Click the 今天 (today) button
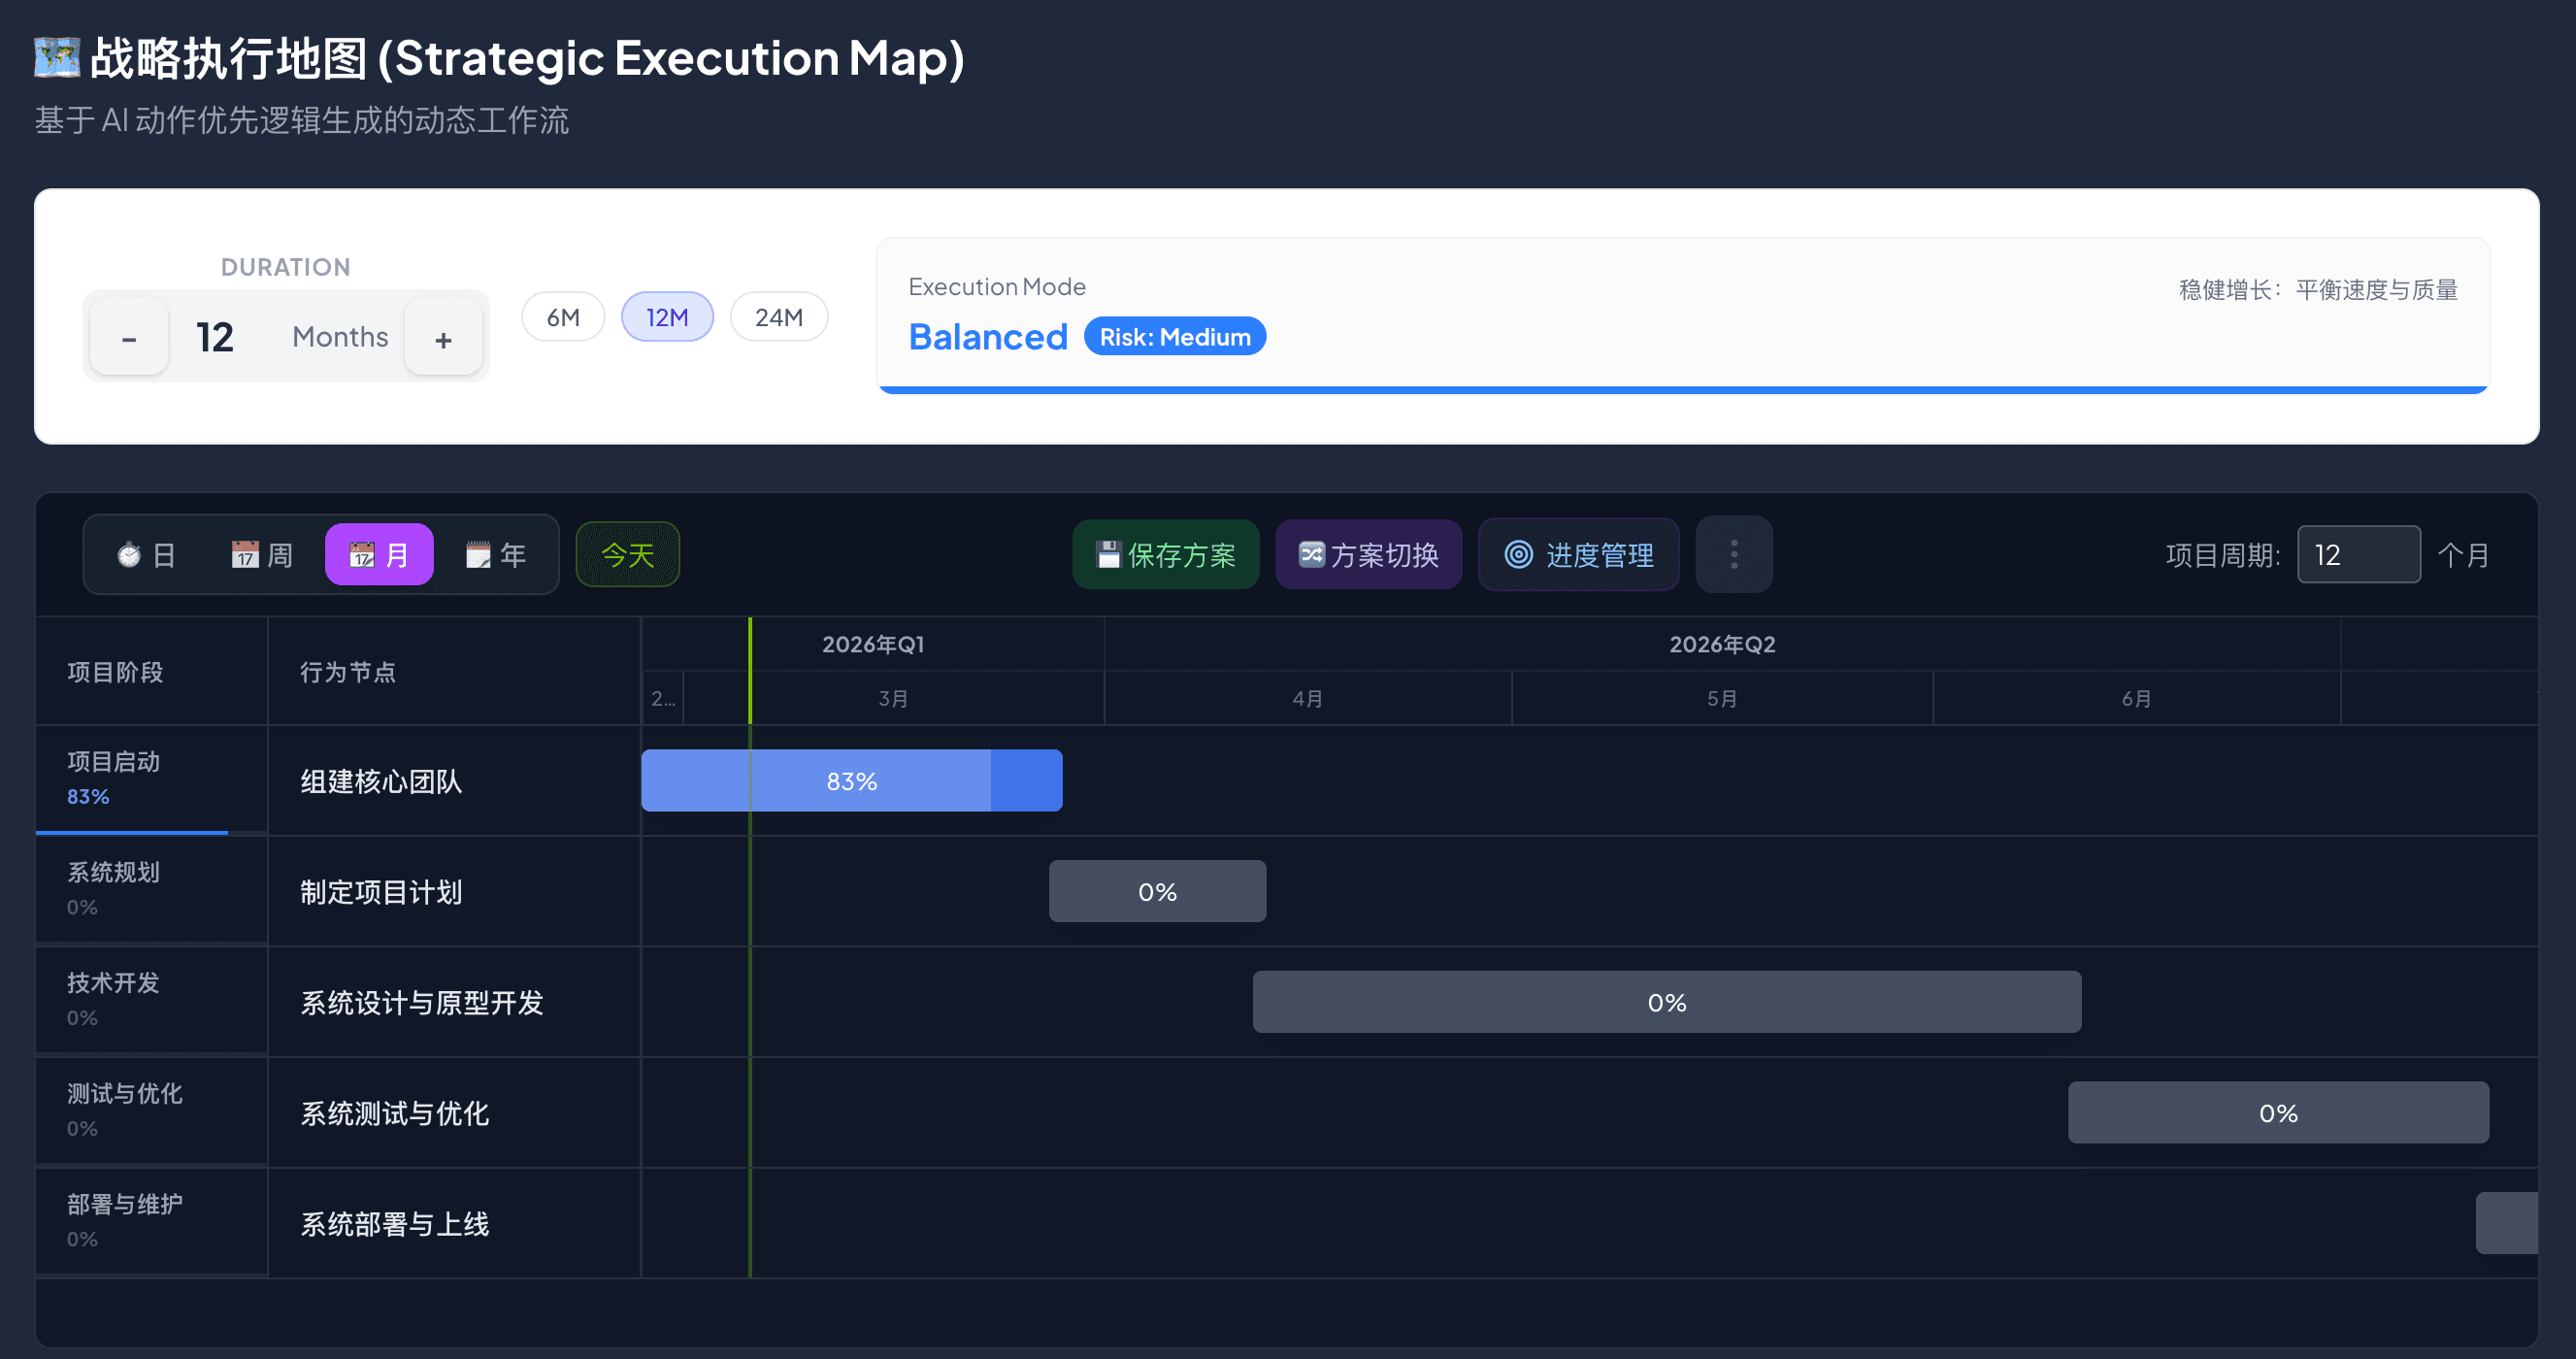The width and height of the screenshot is (2576, 1359). (x=627, y=554)
